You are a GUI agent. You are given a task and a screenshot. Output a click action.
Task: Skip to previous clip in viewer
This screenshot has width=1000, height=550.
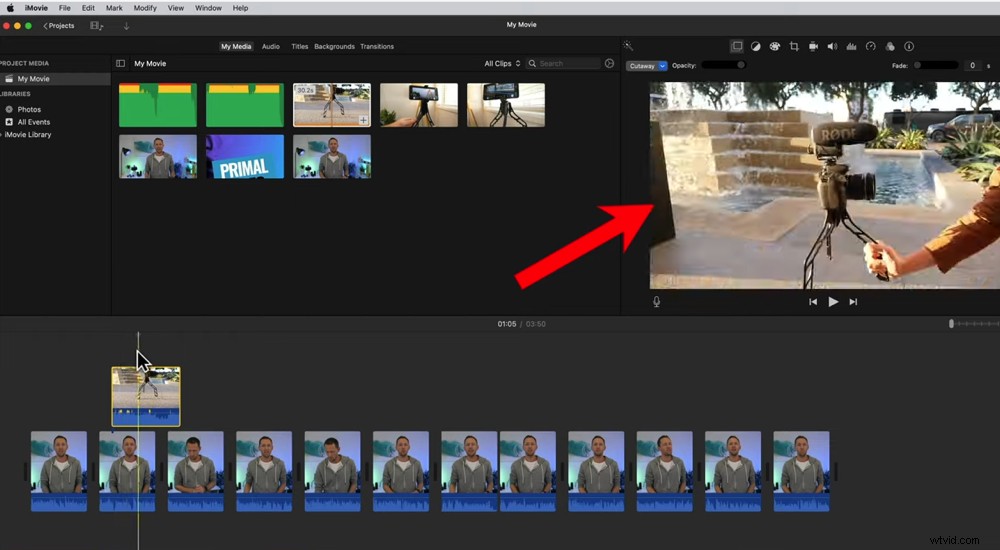tap(812, 302)
